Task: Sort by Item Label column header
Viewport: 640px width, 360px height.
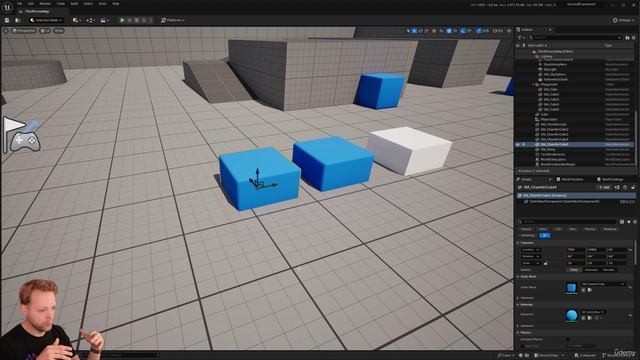Action: (x=537, y=45)
